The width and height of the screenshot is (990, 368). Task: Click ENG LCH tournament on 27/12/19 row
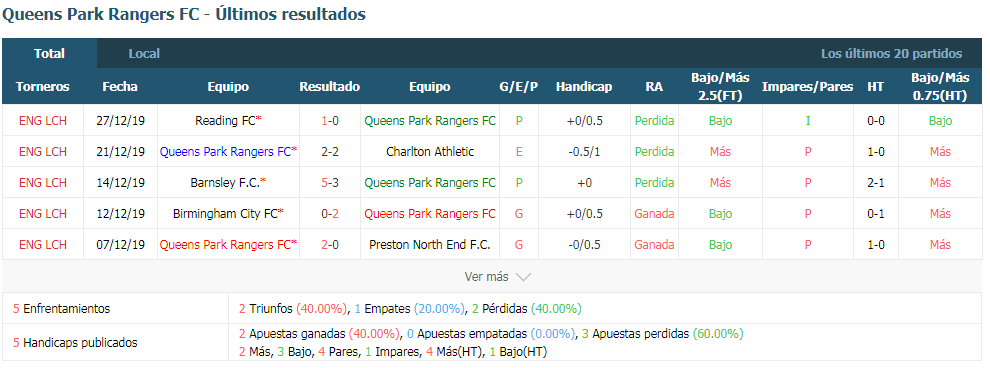click(43, 121)
